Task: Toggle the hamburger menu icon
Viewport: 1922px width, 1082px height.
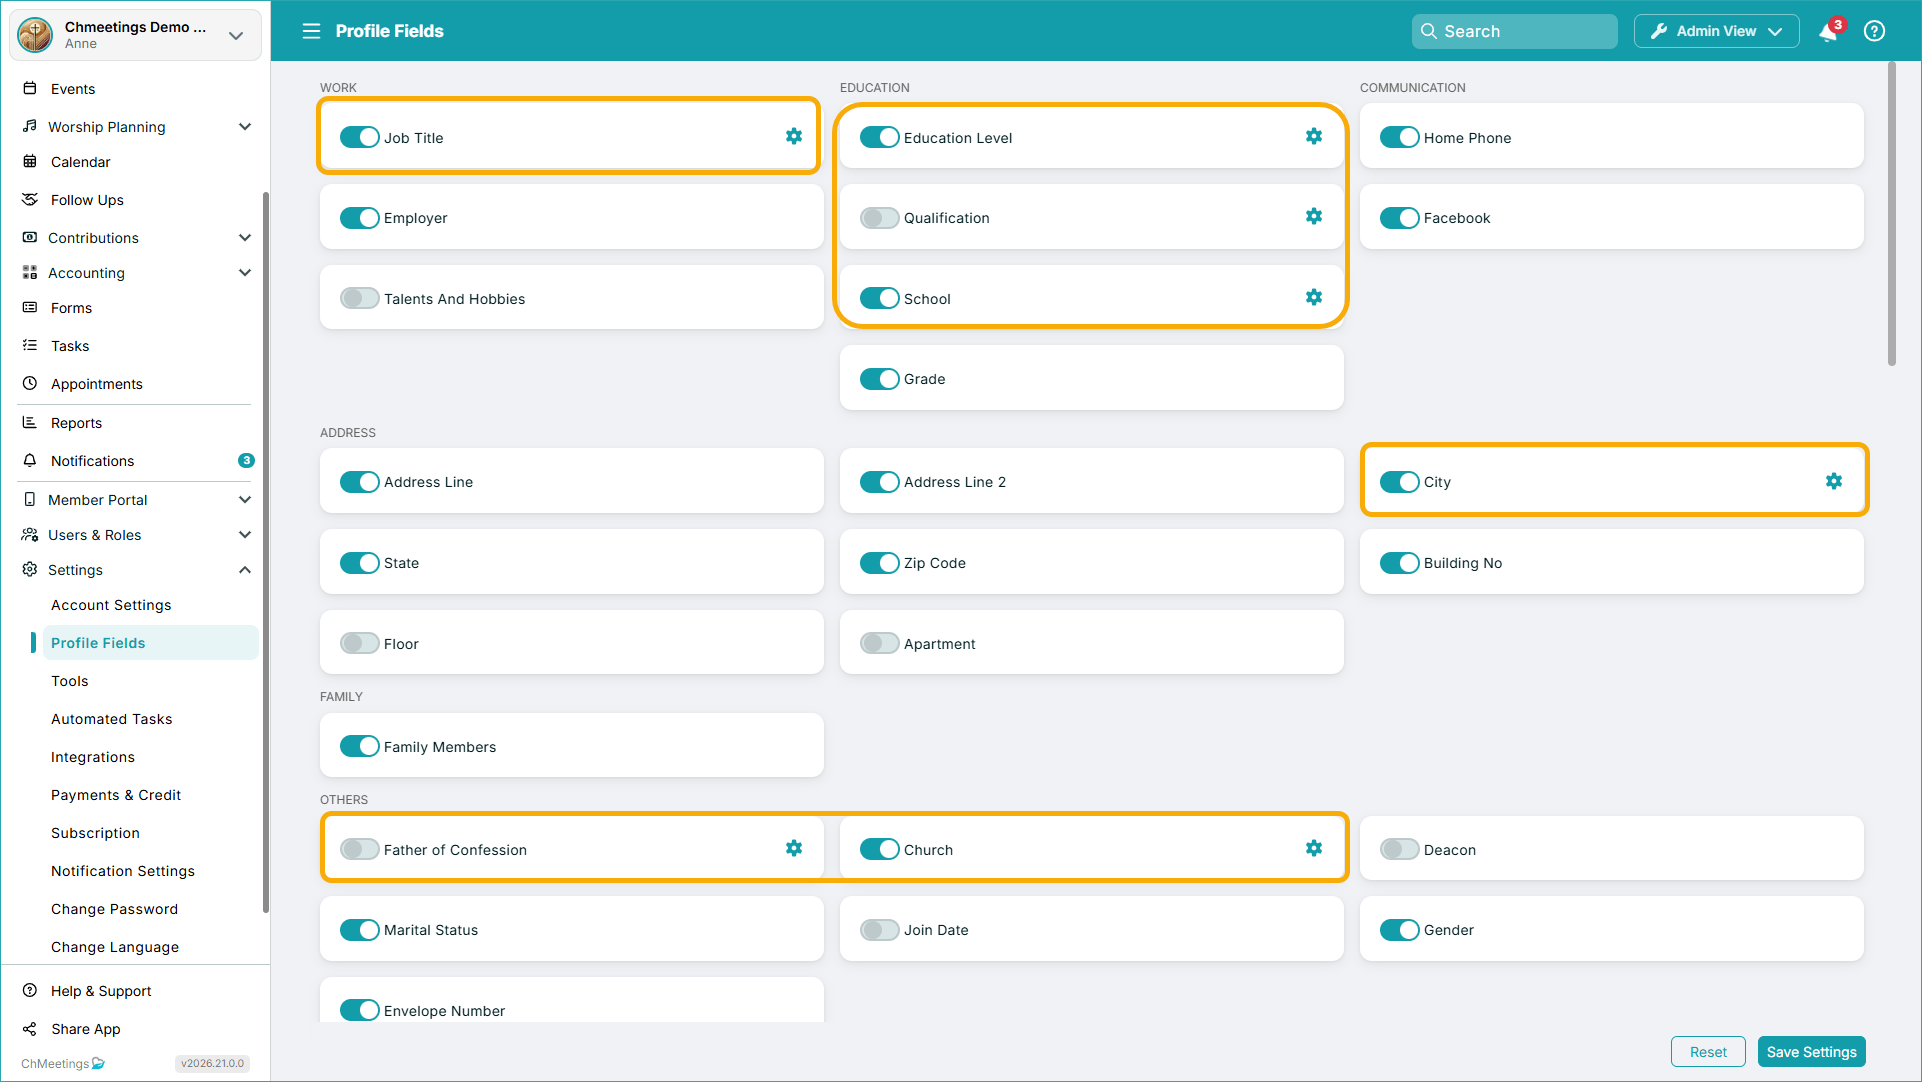Action: (311, 31)
